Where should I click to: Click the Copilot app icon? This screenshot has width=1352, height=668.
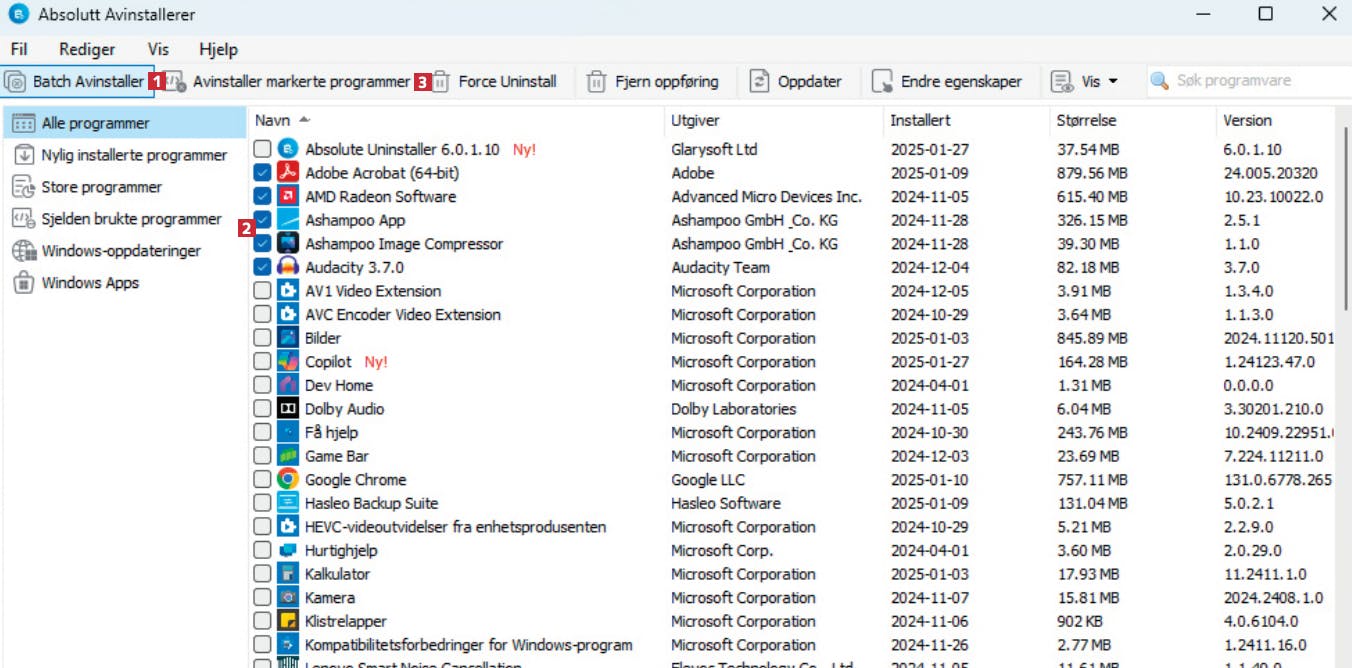(x=288, y=362)
